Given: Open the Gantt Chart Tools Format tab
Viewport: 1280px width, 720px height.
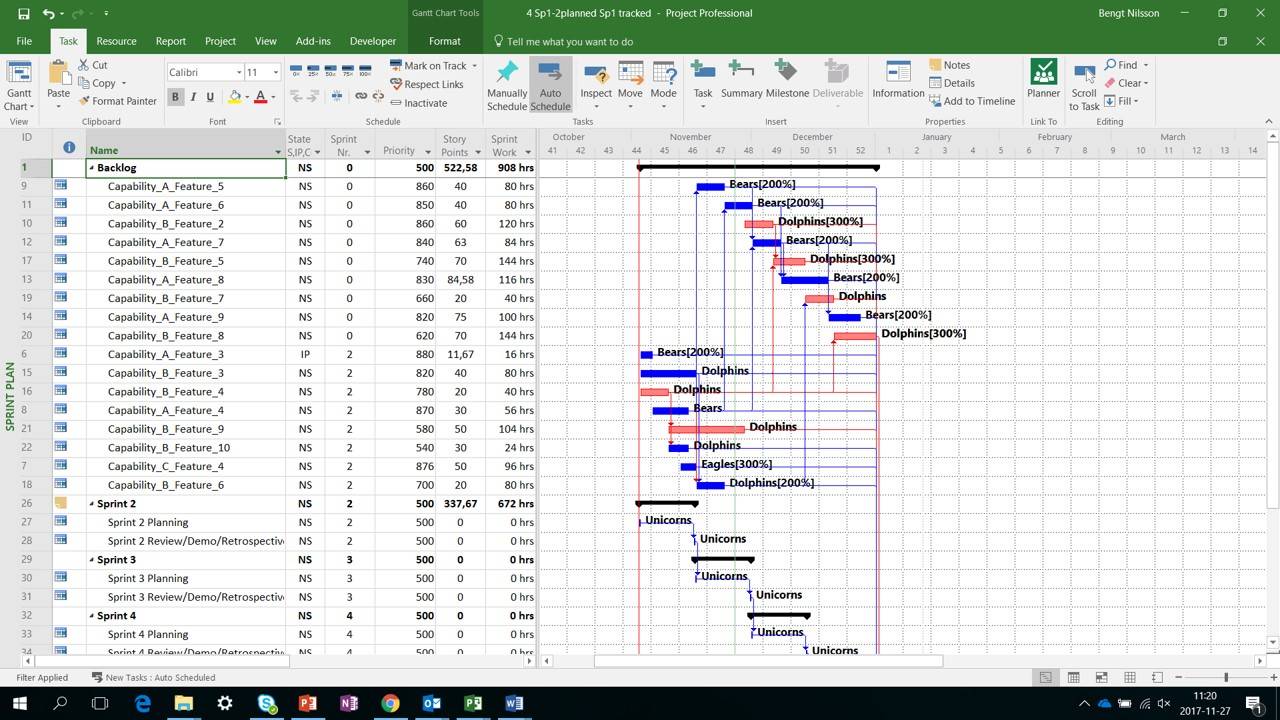Looking at the screenshot, I should 445,41.
